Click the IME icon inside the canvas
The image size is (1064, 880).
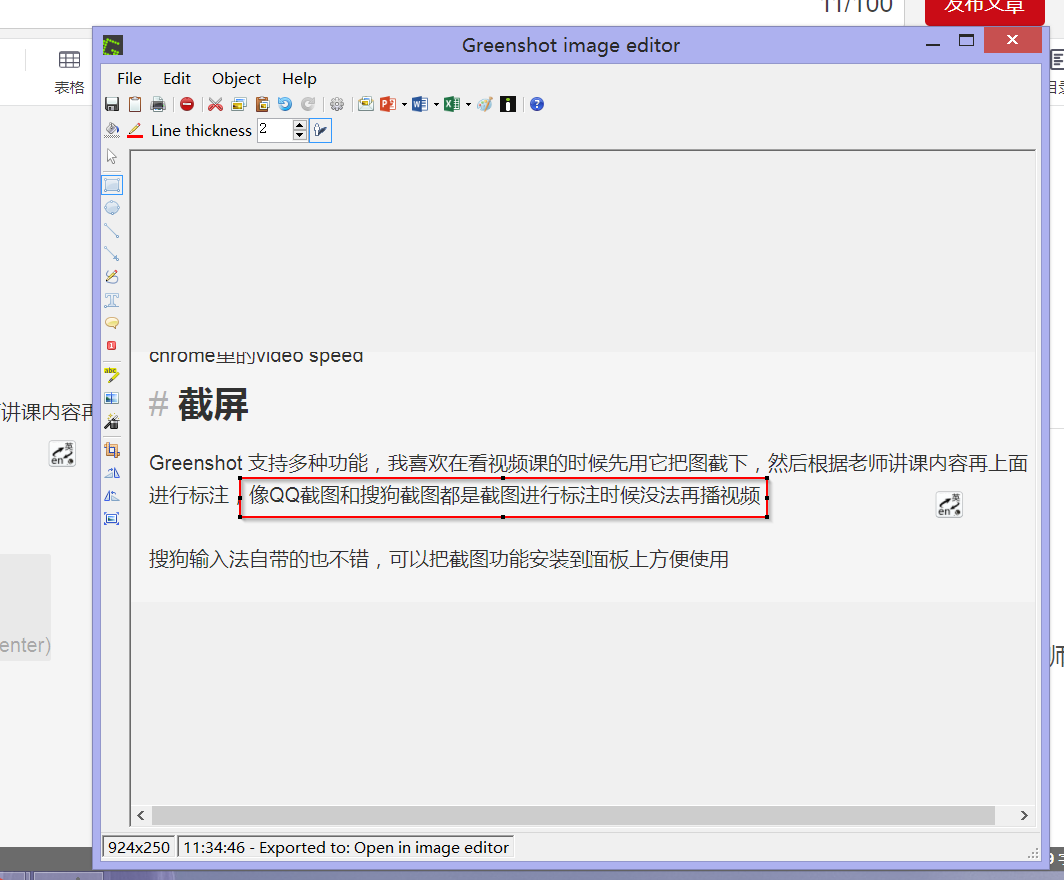(x=949, y=505)
